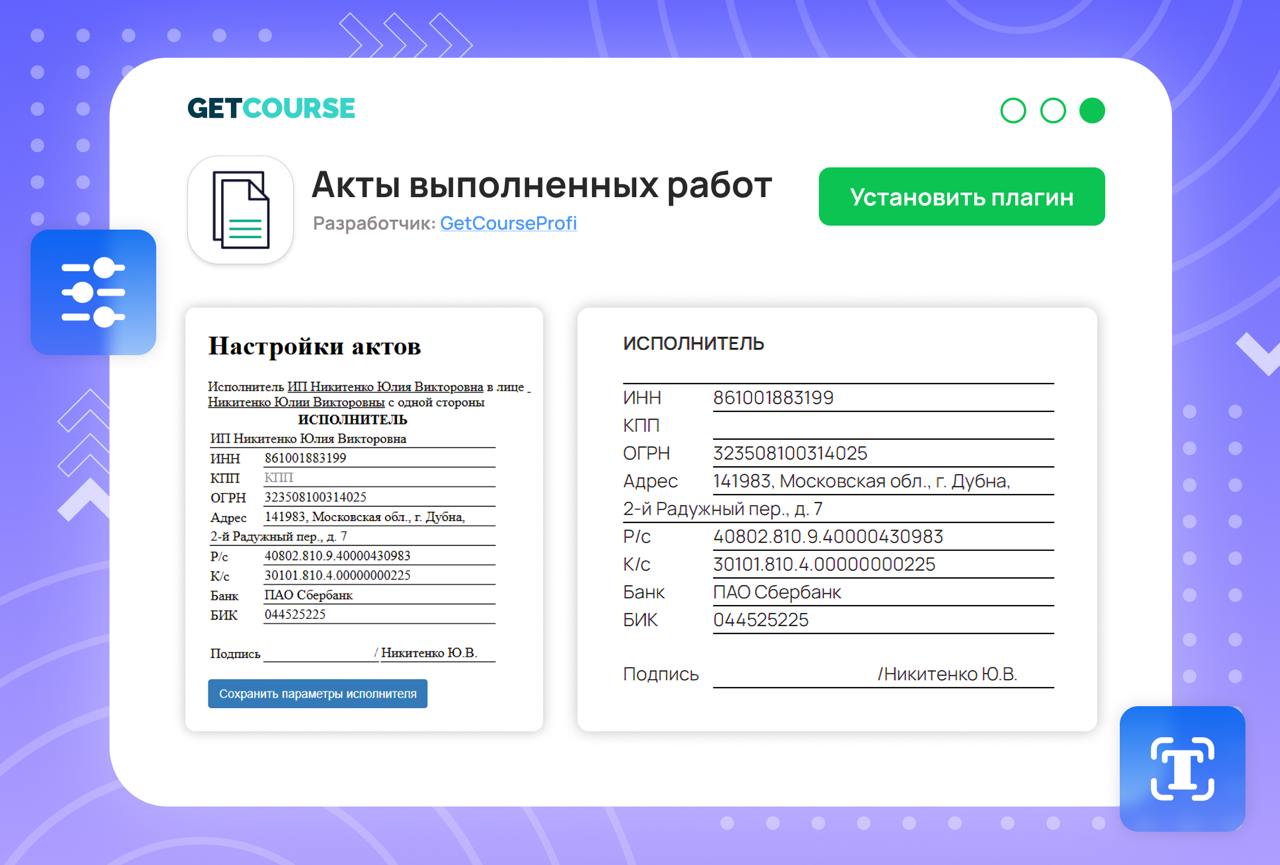This screenshot has width=1280, height=865.
Task: Focus second address line field in Настройки актов
Action: (x=352, y=537)
